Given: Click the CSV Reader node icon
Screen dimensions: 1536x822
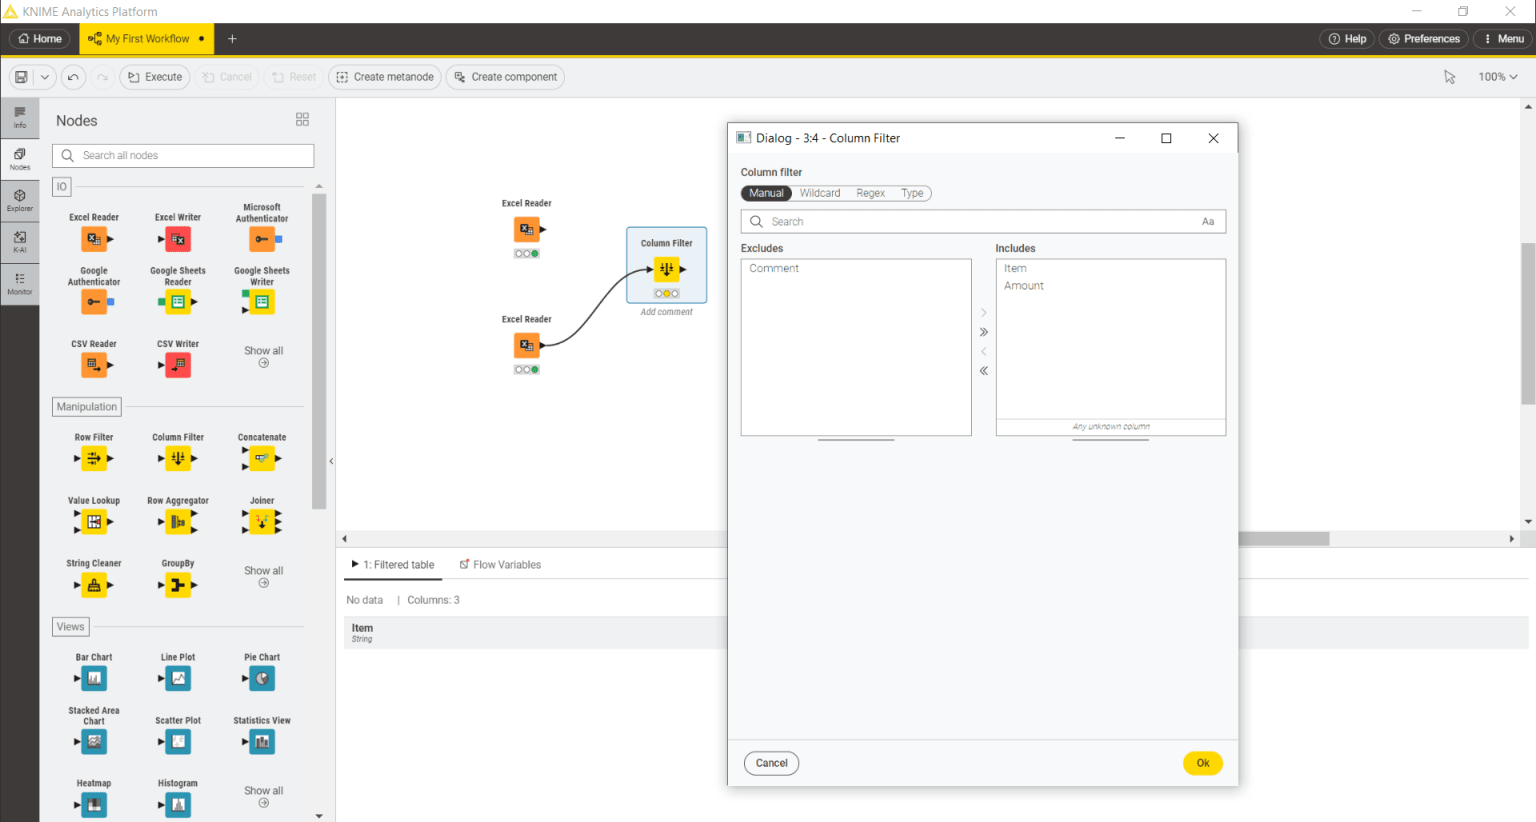Looking at the screenshot, I should coord(94,365).
